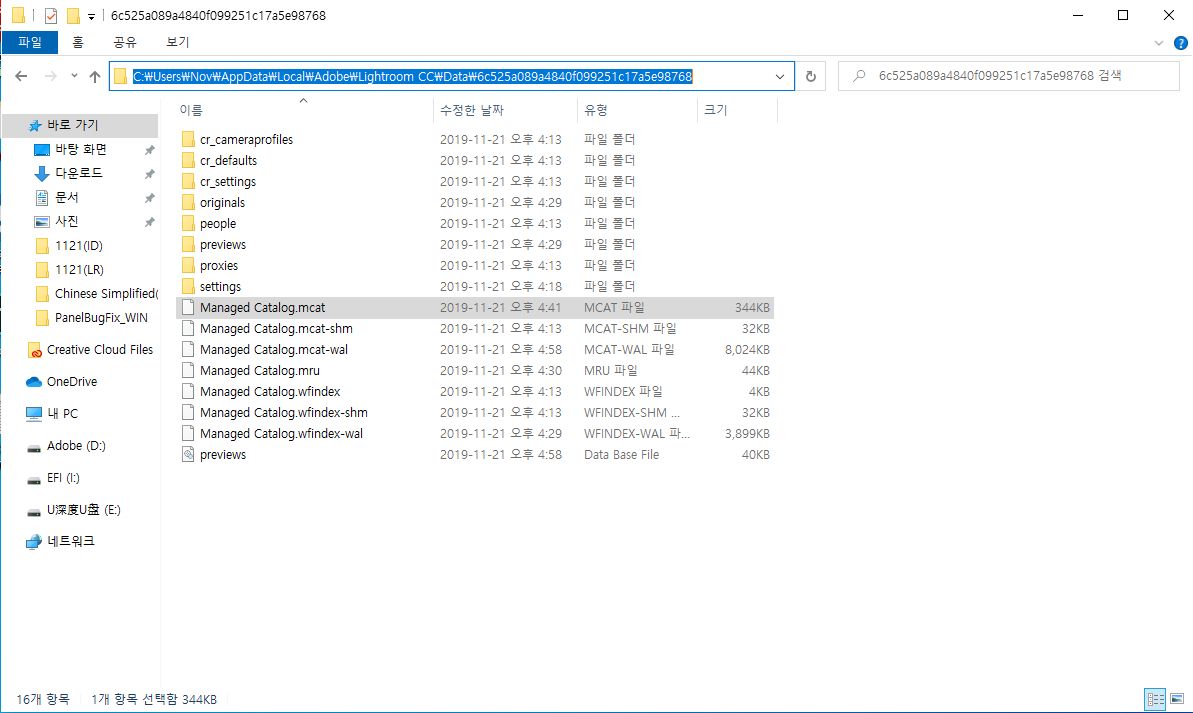1193x713 pixels.
Task: Click the up-one-level arrow icon
Action: (x=95, y=76)
